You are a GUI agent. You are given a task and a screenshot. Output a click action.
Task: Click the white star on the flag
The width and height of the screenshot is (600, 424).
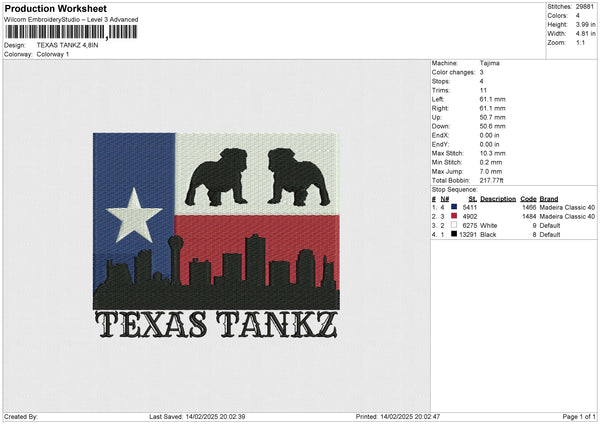pos(133,213)
